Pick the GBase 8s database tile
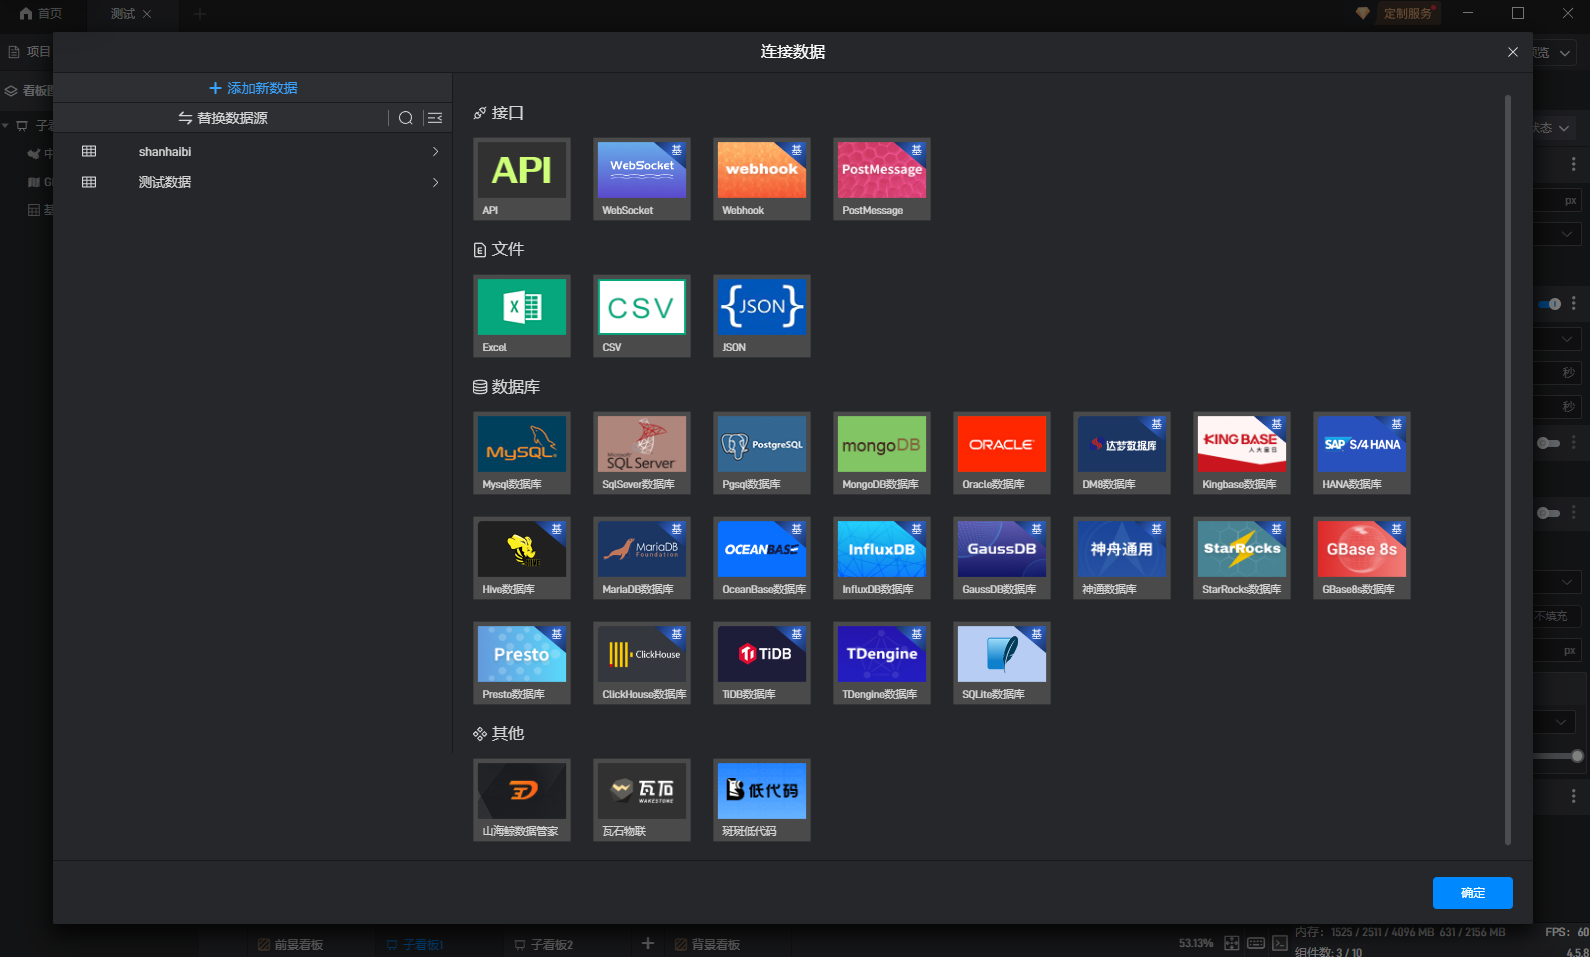 click(1362, 558)
